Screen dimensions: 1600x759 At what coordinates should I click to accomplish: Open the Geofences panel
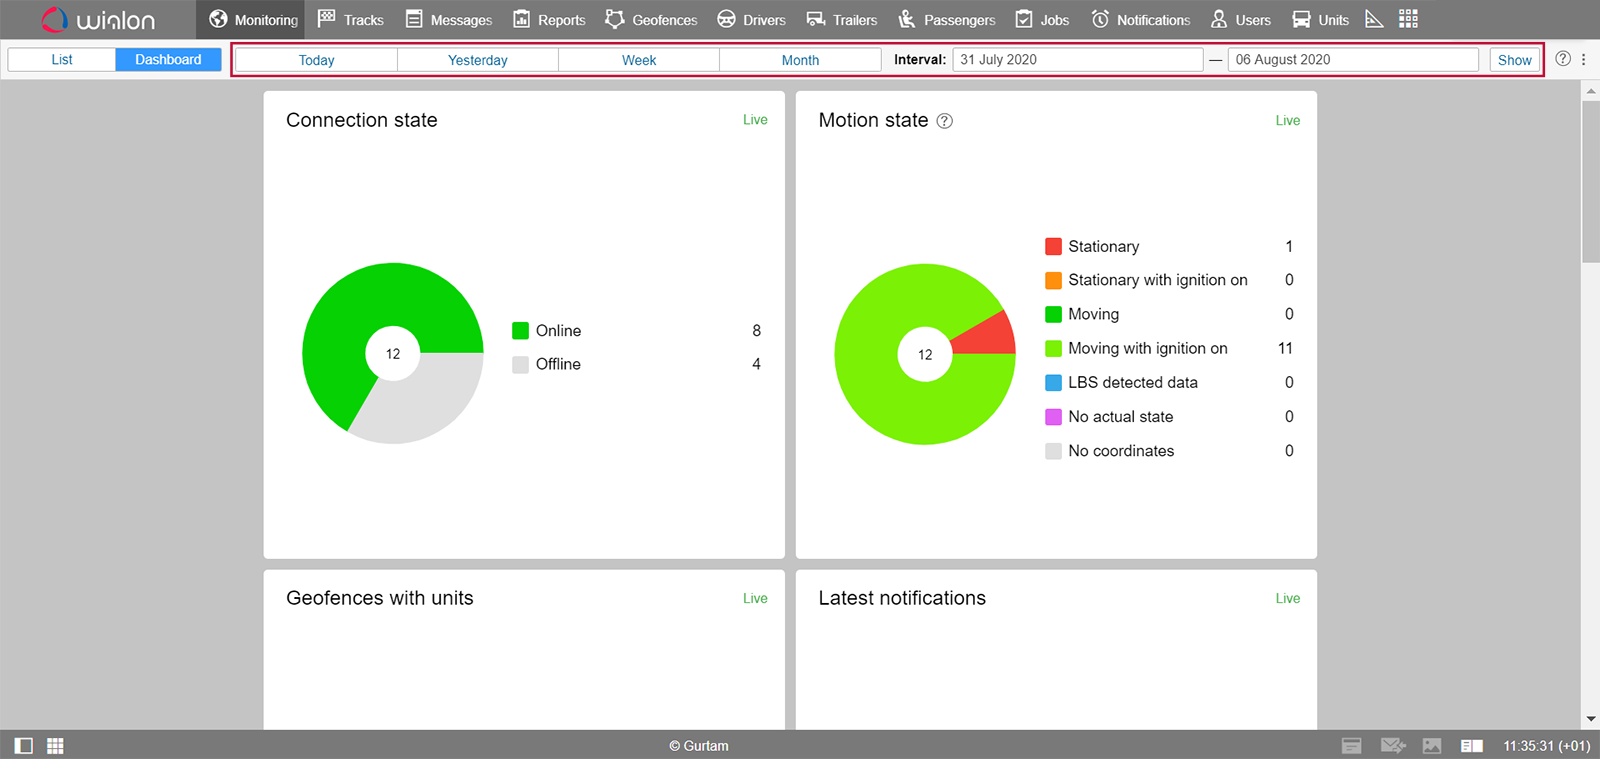pyautogui.click(x=651, y=20)
